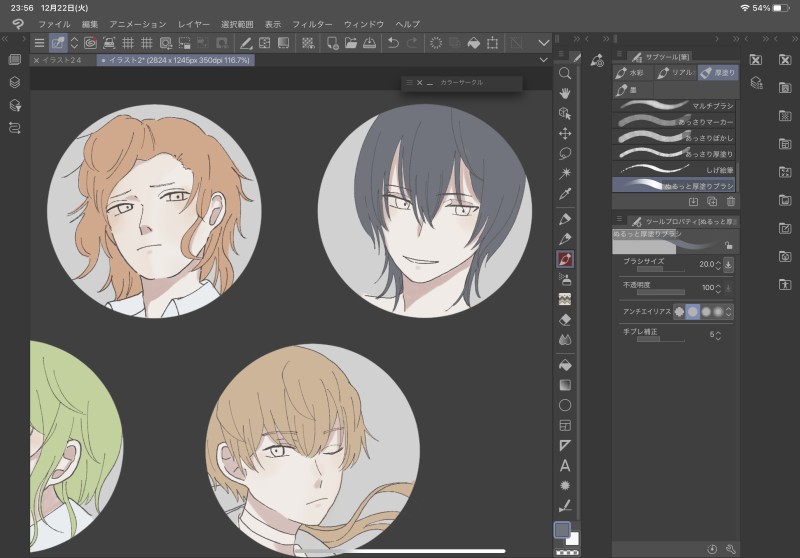Open the canvas tab list chevron

tap(543, 60)
